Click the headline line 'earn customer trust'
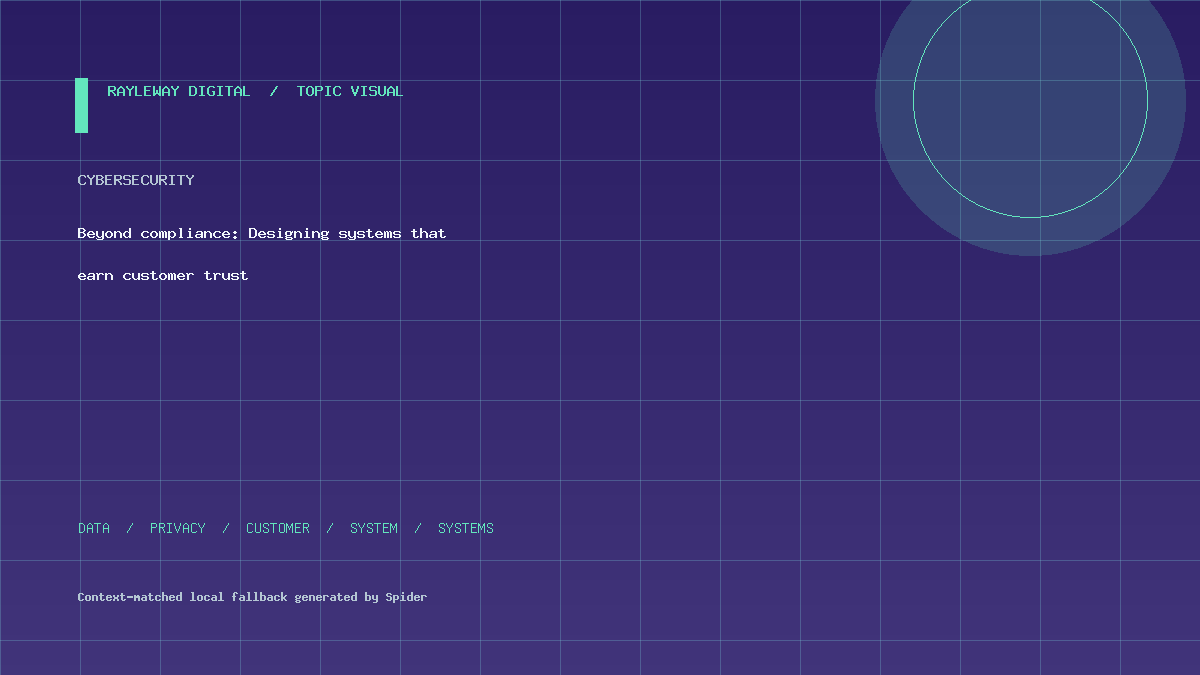This screenshot has width=1200, height=675. click(x=163, y=275)
